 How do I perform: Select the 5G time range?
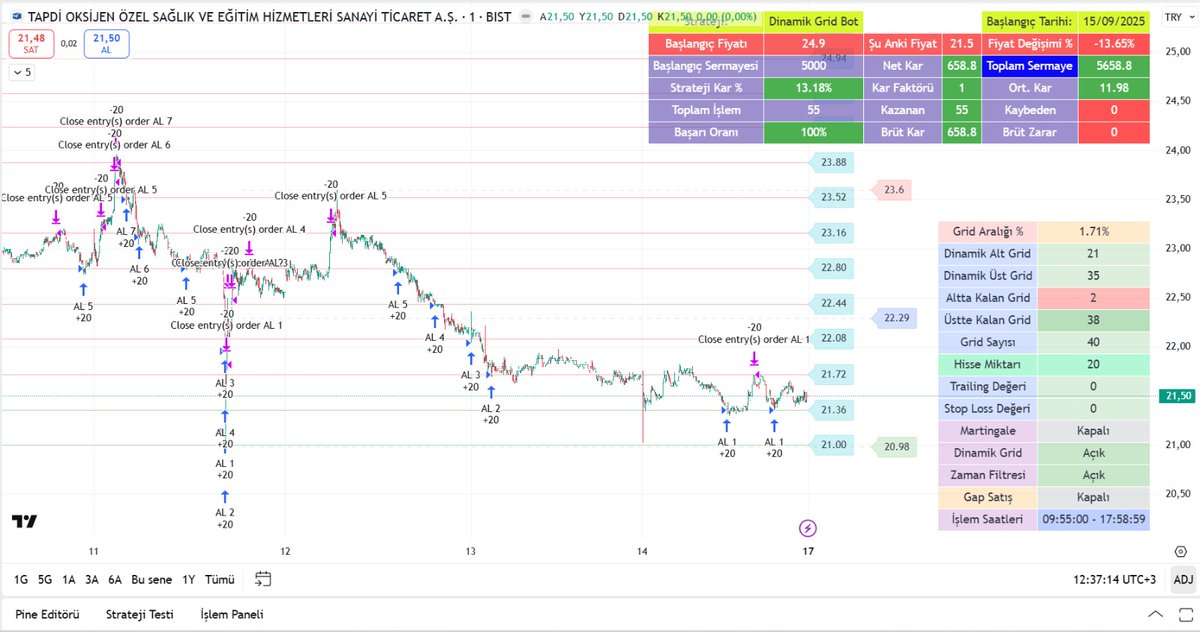[x=45, y=579]
